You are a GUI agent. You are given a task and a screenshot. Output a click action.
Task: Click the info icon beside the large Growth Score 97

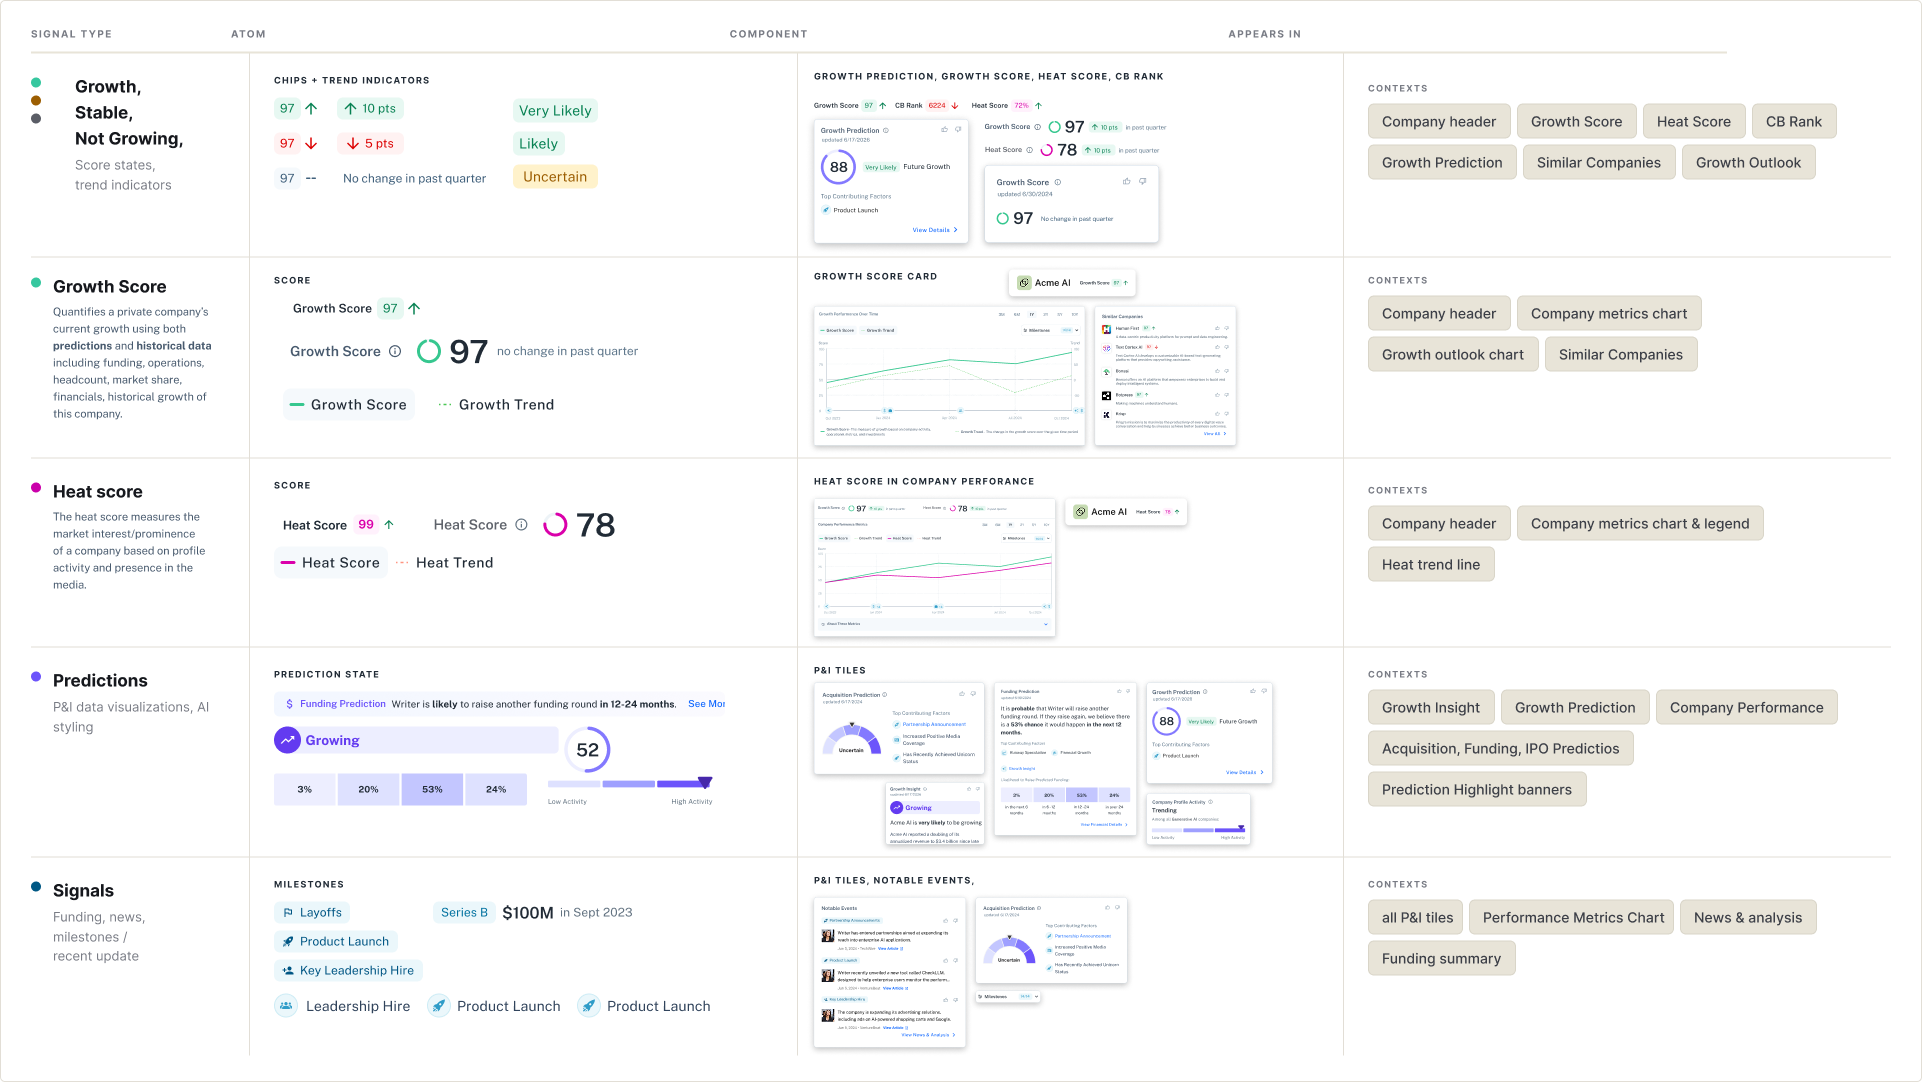click(x=395, y=351)
